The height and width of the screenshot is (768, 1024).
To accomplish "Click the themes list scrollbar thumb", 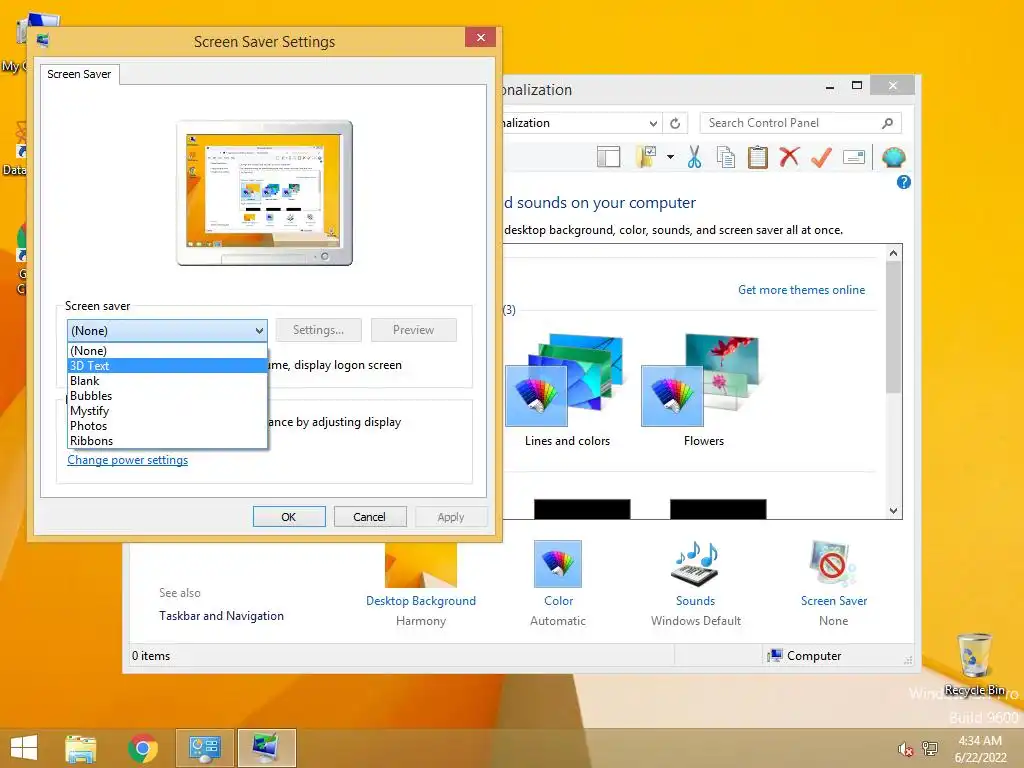I will pyautogui.click(x=893, y=327).
